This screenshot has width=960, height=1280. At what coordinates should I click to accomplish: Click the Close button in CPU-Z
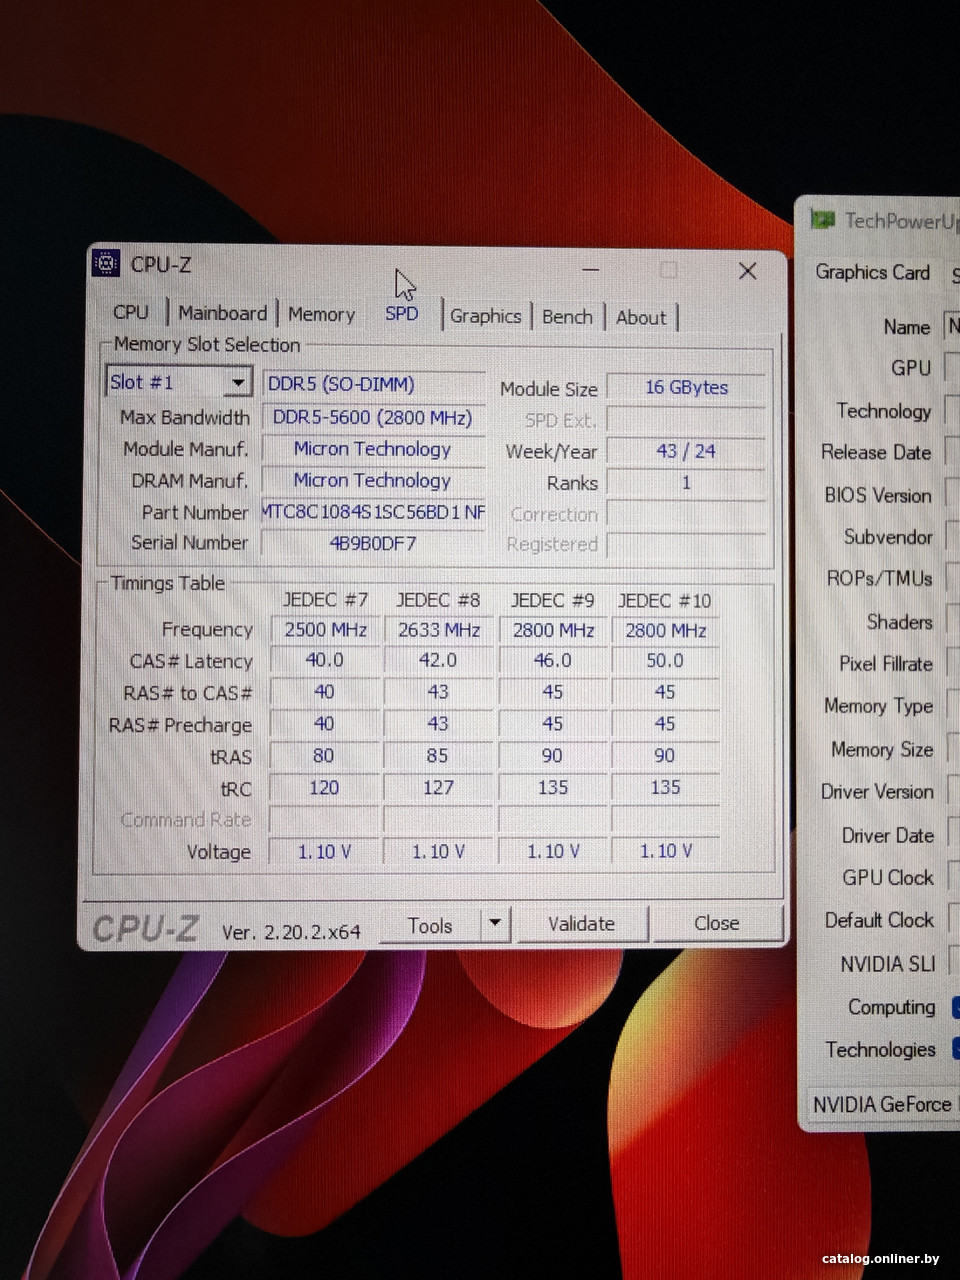717,923
